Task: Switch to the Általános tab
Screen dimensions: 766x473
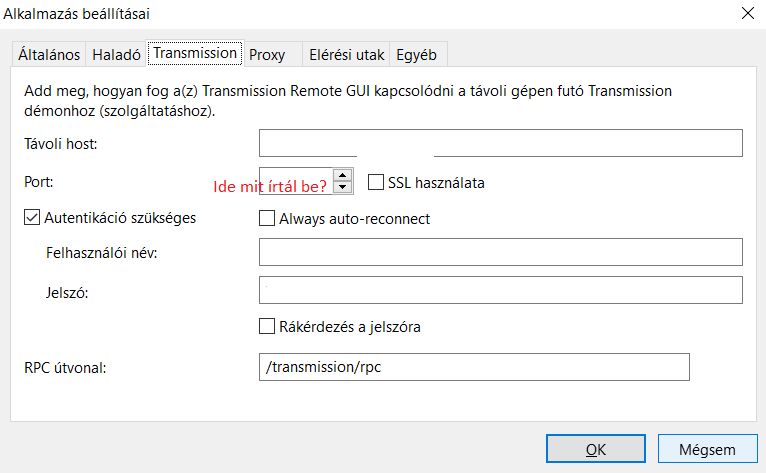Action: point(49,54)
